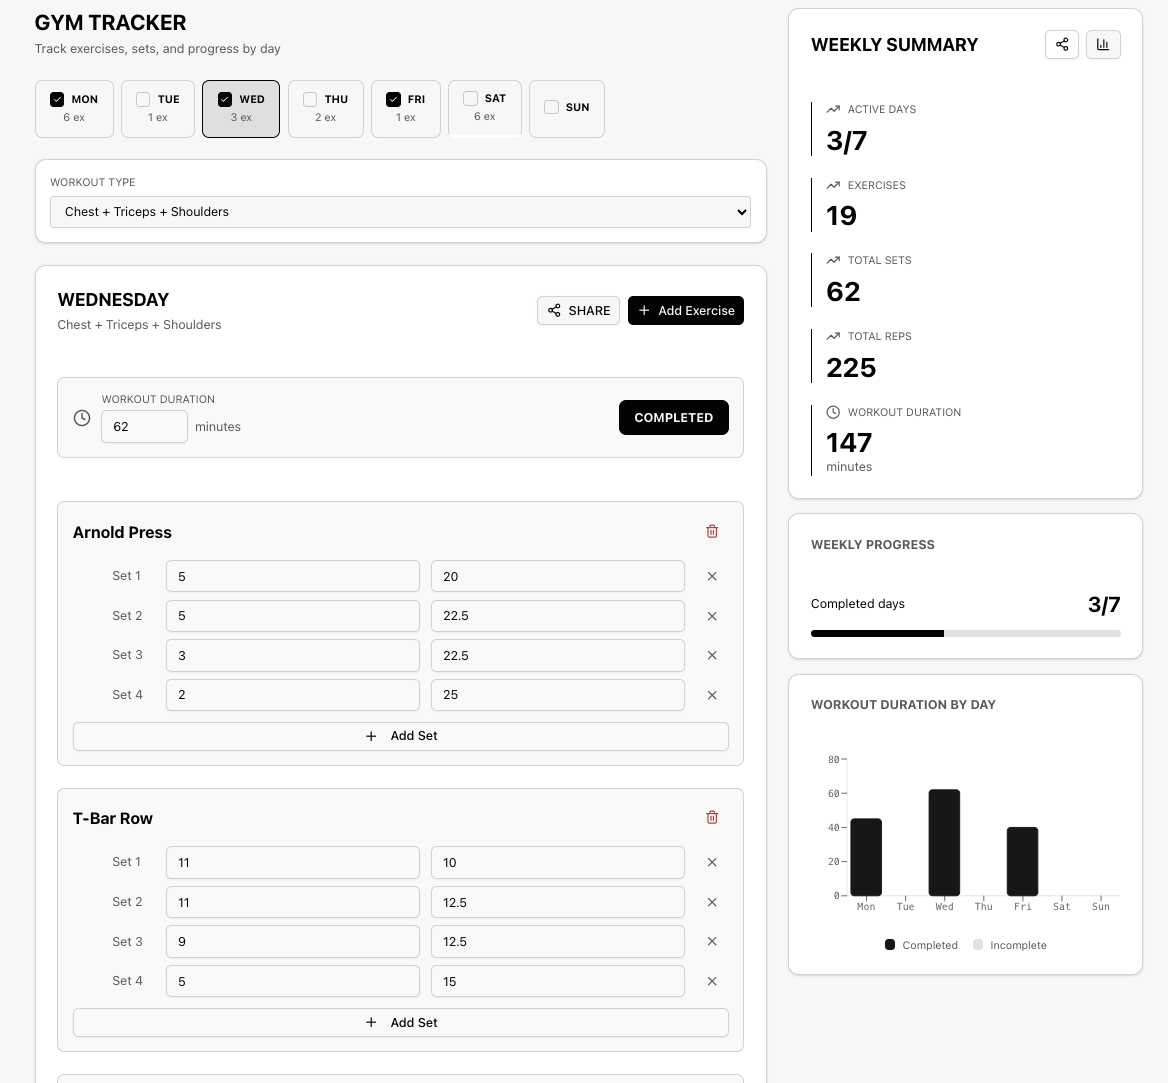Remove Set 4 of Arnold Press
Screen dimensions: 1168x1083
[x=712, y=695]
